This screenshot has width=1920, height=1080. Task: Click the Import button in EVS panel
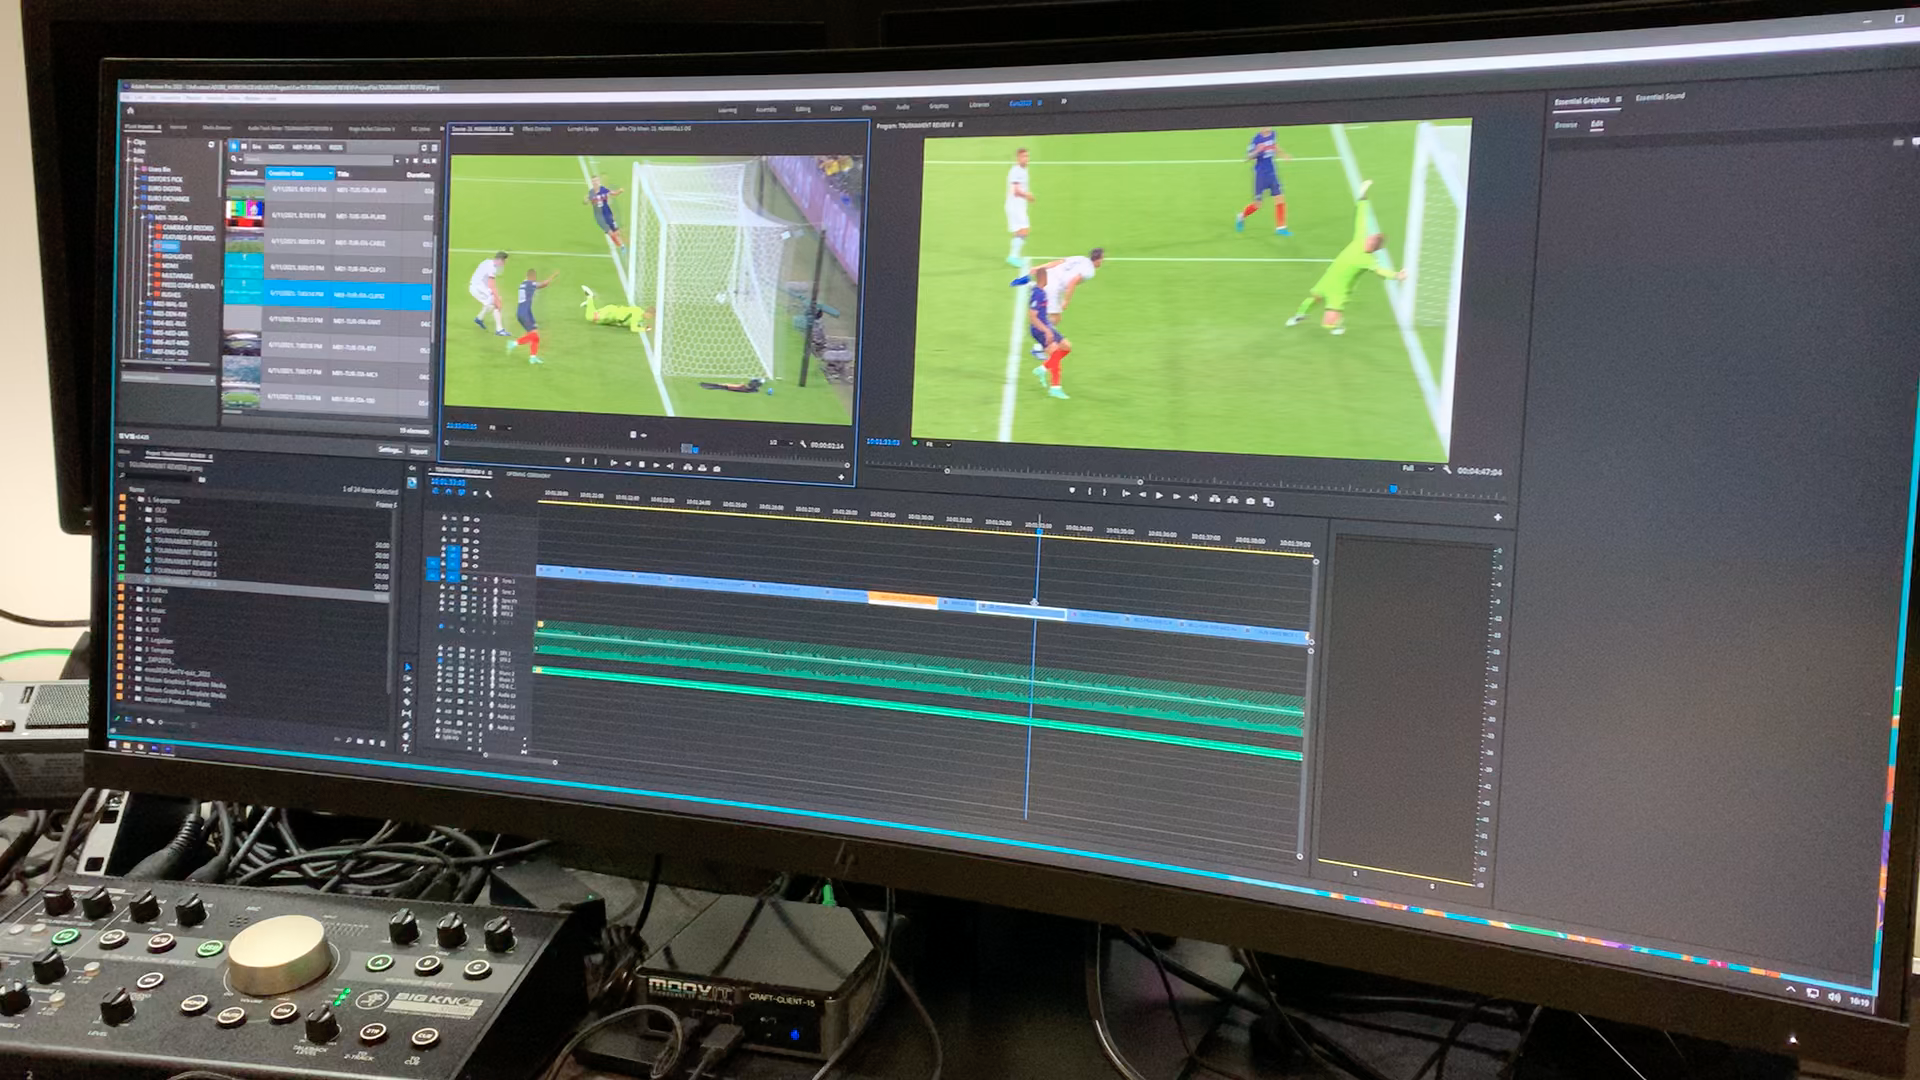[x=418, y=451]
